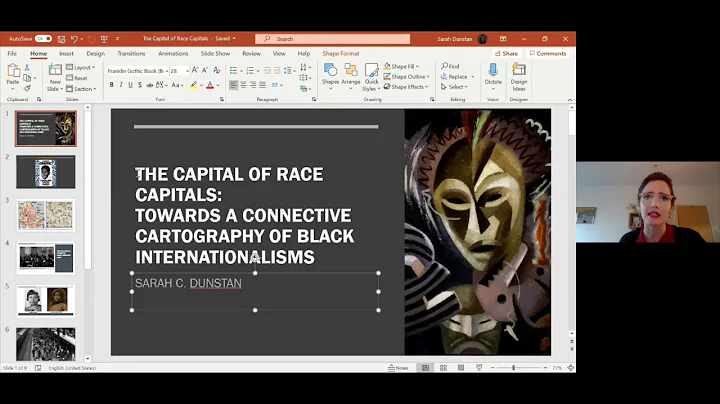Click the red font color button
720x404 pixels.
pyautogui.click(x=210, y=85)
